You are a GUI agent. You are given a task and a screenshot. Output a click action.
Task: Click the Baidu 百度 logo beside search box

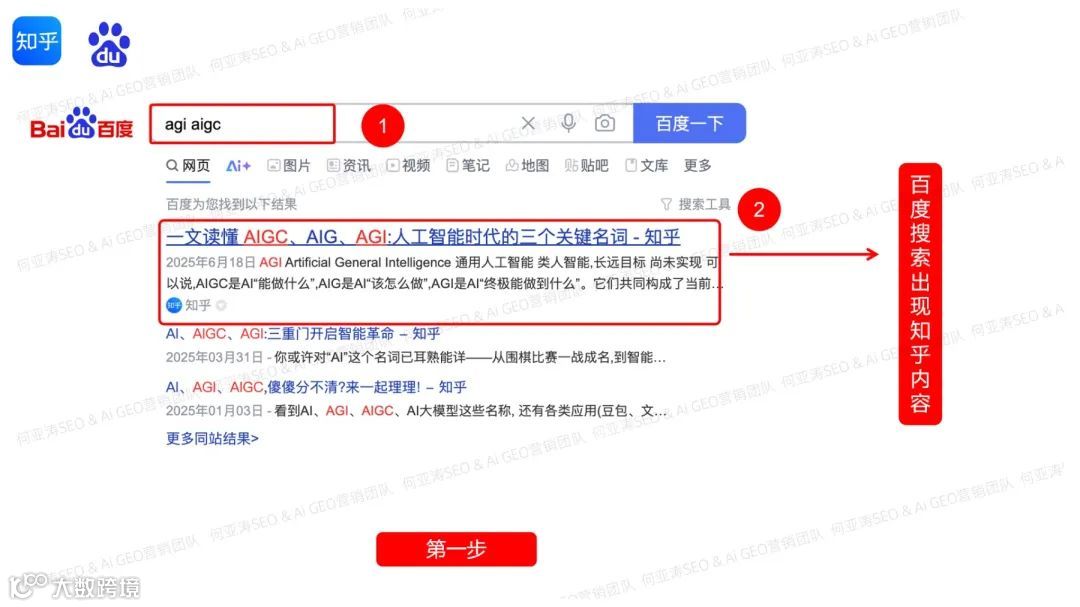click(x=81, y=123)
